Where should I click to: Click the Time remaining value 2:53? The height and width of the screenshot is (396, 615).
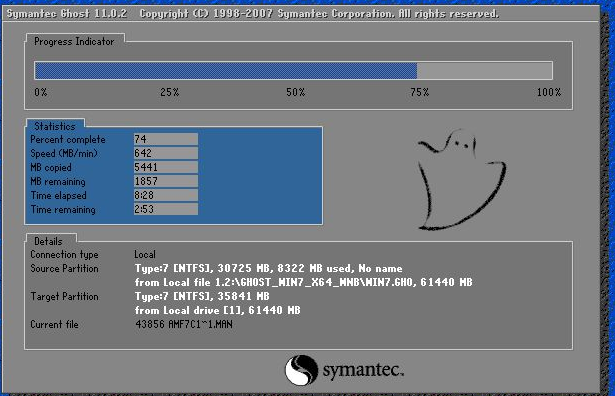tap(166, 209)
